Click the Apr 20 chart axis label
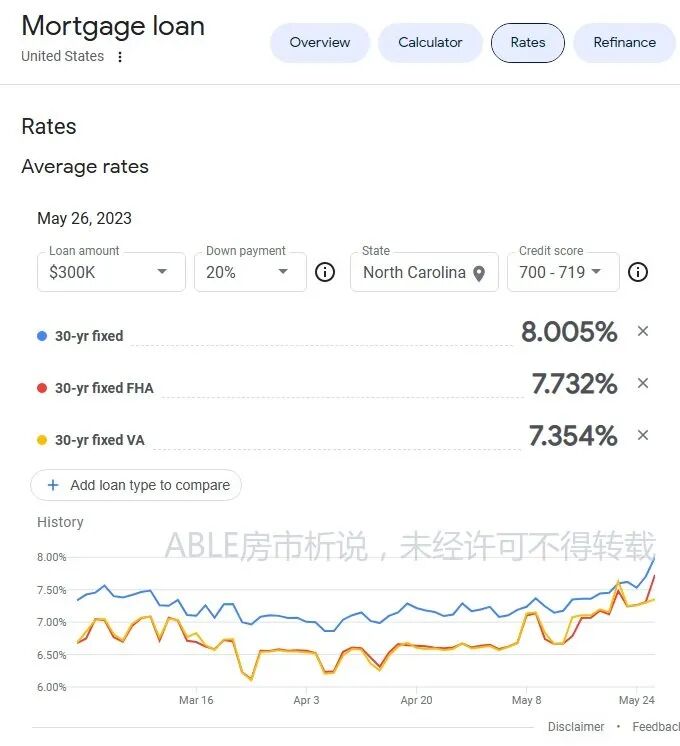 coord(416,700)
